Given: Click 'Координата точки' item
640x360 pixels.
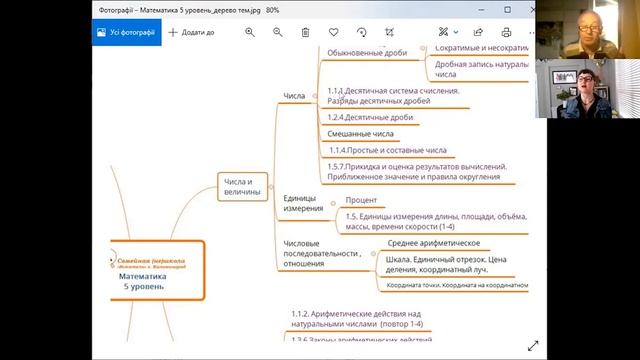Looking at the screenshot, I should pos(457,285).
